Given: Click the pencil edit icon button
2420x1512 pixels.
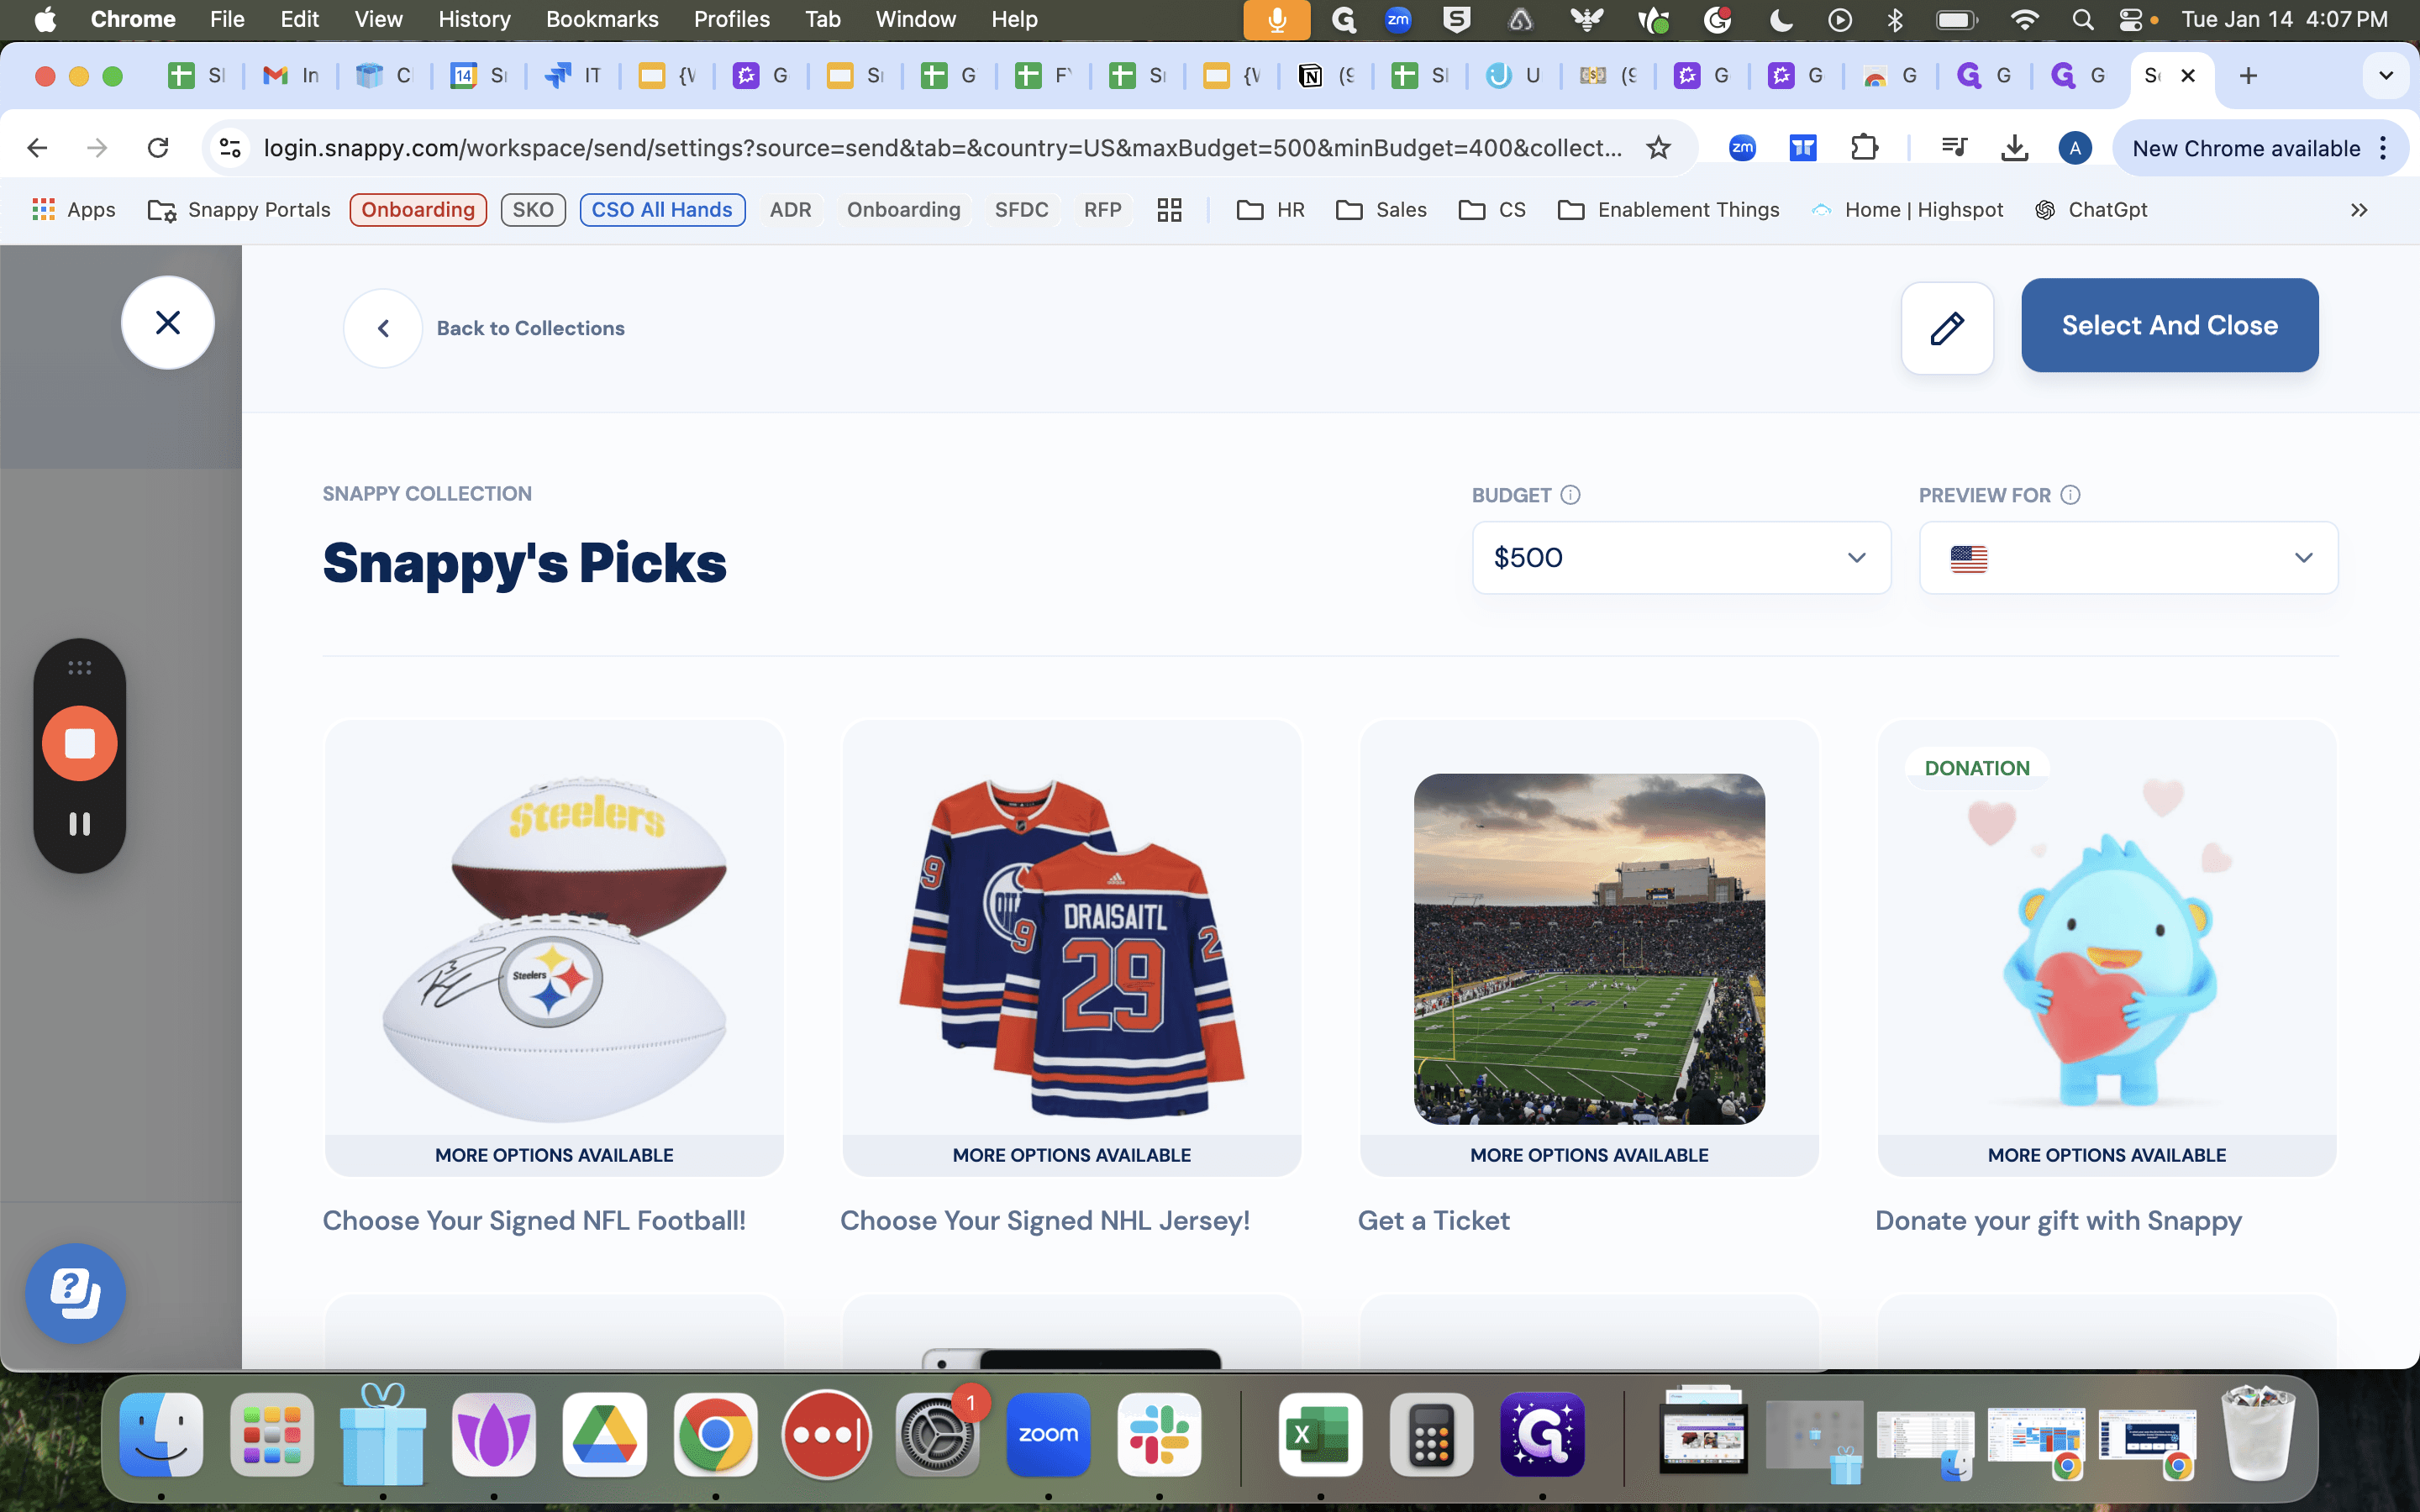Looking at the screenshot, I should (1946, 328).
